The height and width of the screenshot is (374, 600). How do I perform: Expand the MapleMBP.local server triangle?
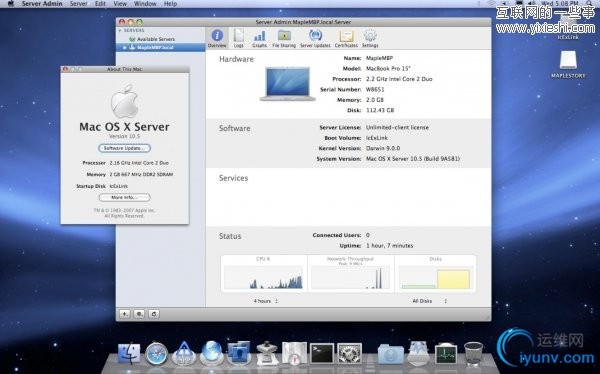[124, 47]
